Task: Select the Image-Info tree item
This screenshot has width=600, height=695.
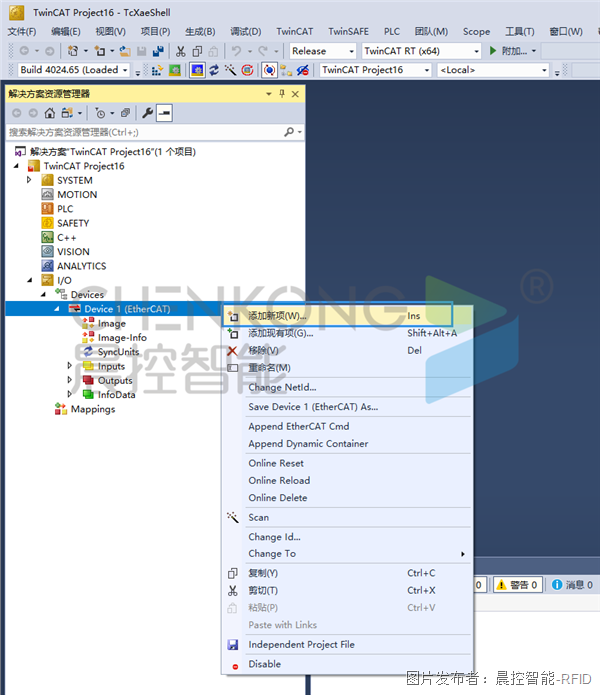Action: (x=122, y=337)
